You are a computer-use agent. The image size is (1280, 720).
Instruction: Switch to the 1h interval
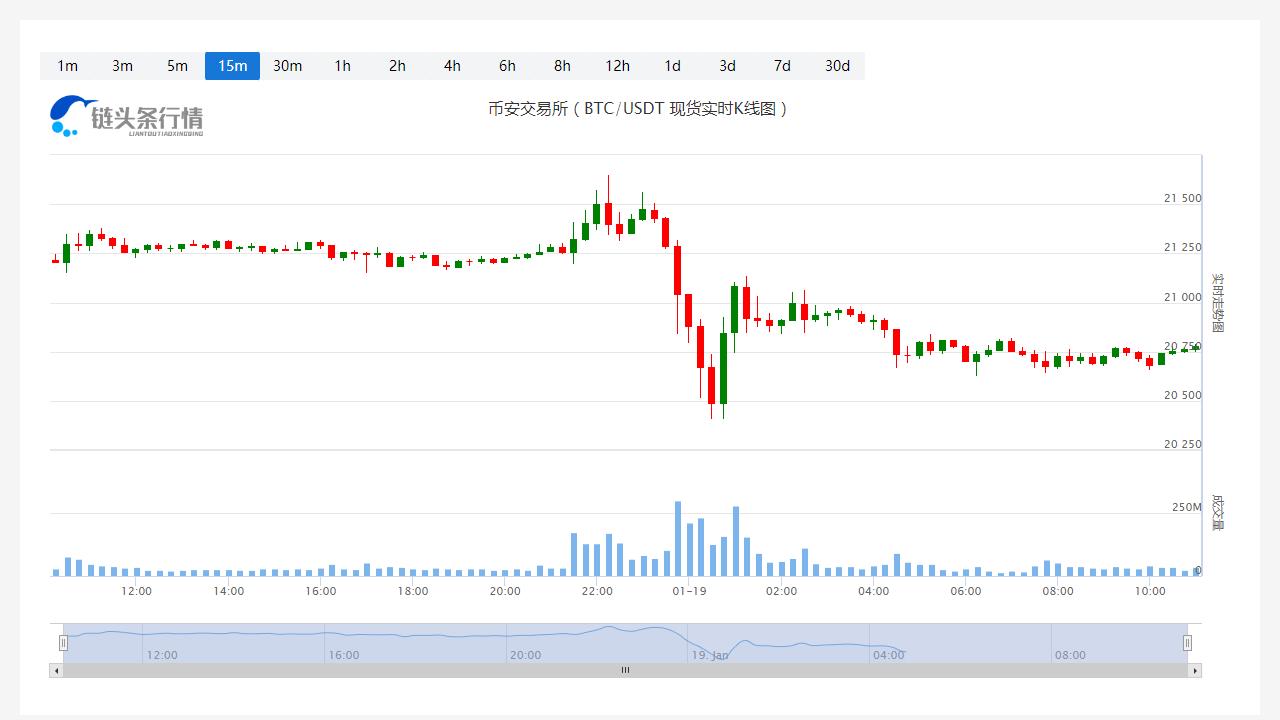click(x=342, y=66)
